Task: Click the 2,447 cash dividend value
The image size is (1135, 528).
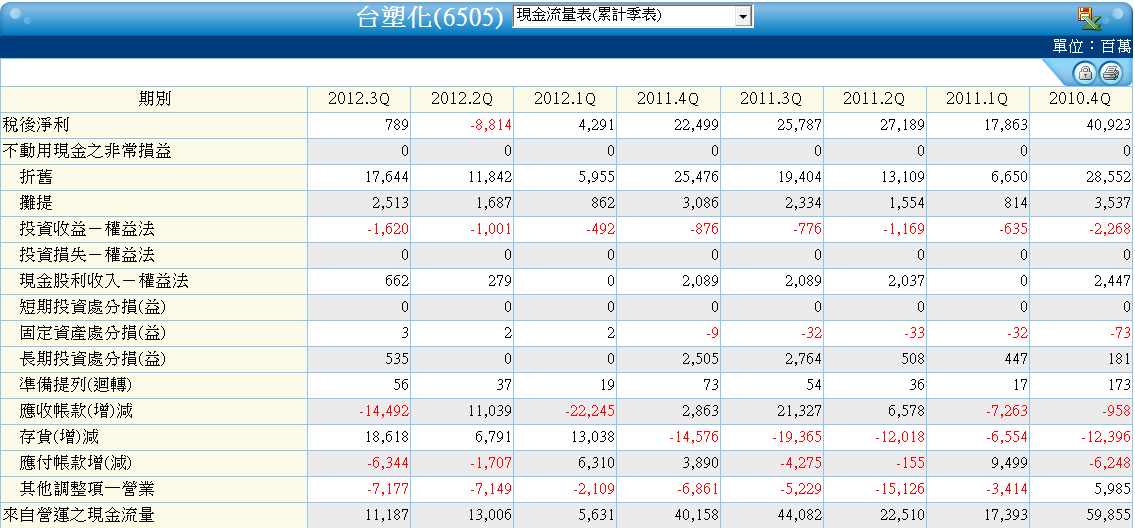Action: click(x=1113, y=282)
